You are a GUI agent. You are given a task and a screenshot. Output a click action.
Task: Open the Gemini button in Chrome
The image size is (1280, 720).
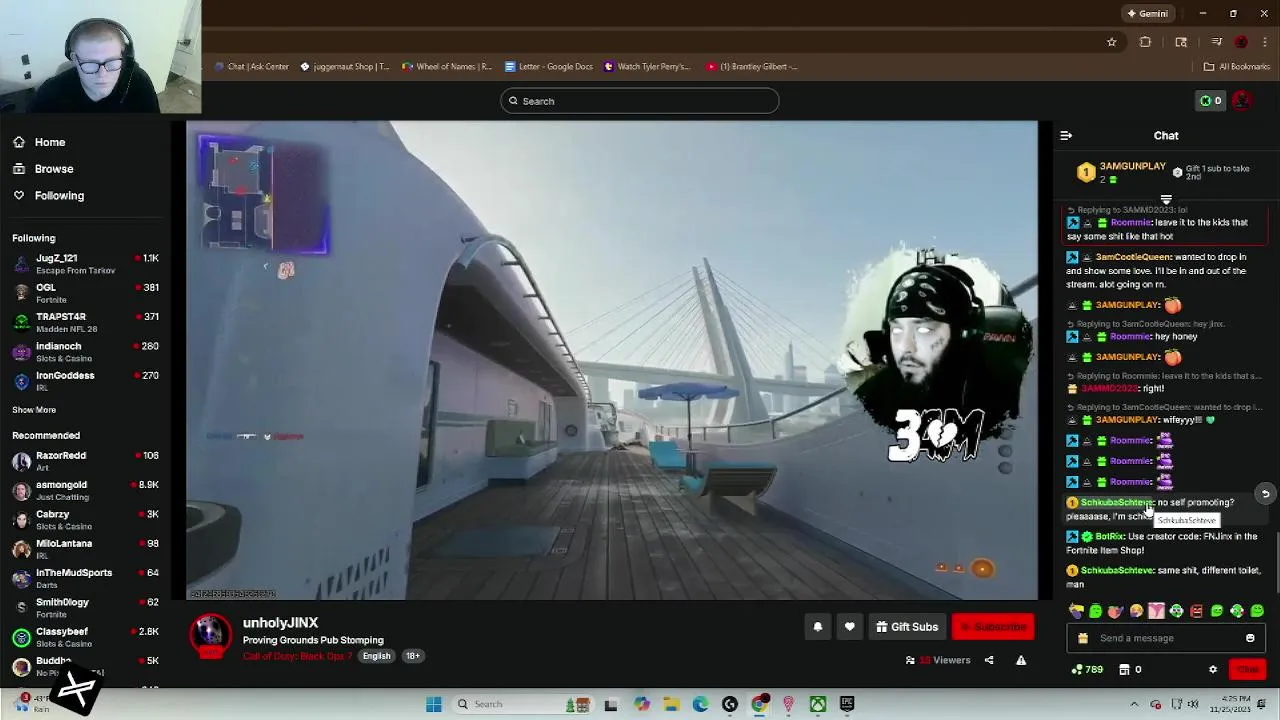(x=1147, y=14)
